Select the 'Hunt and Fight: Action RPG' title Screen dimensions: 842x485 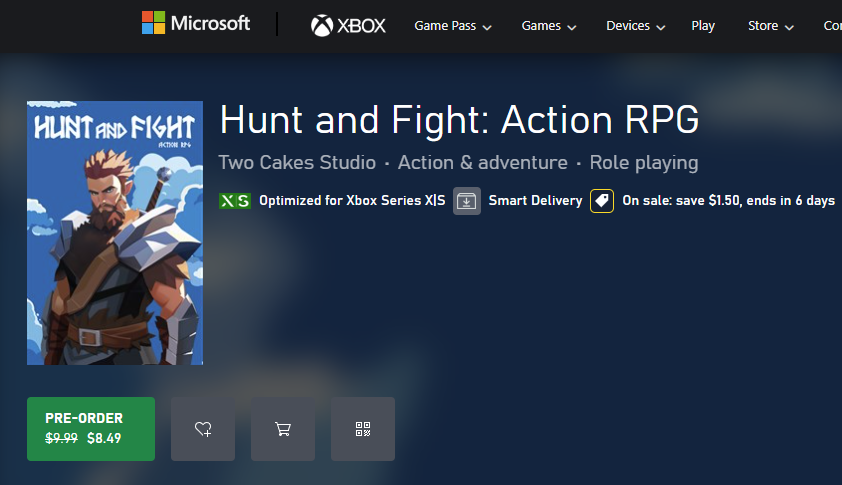(460, 119)
